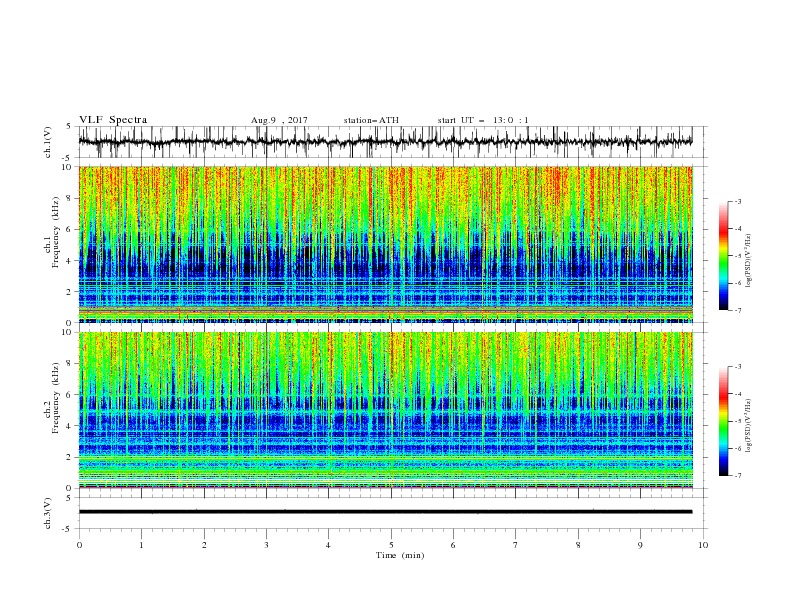The width and height of the screenshot is (792, 612).
Task: Click the "3" time axis tick label
Action: pyautogui.click(x=266, y=545)
